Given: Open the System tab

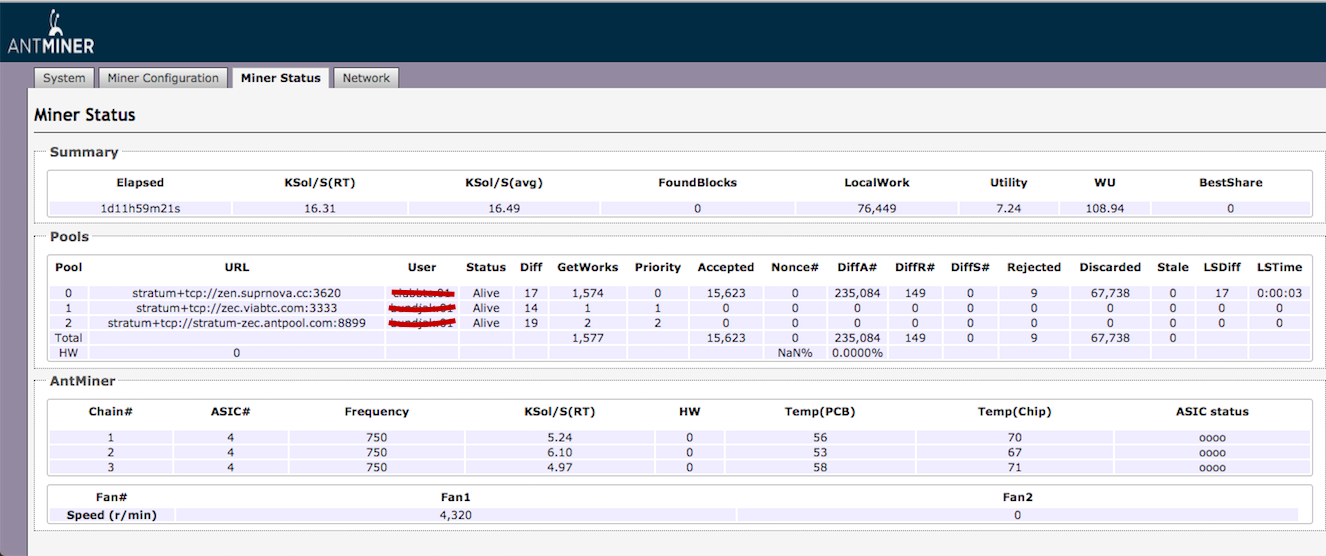Looking at the screenshot, I should [64, 78].
